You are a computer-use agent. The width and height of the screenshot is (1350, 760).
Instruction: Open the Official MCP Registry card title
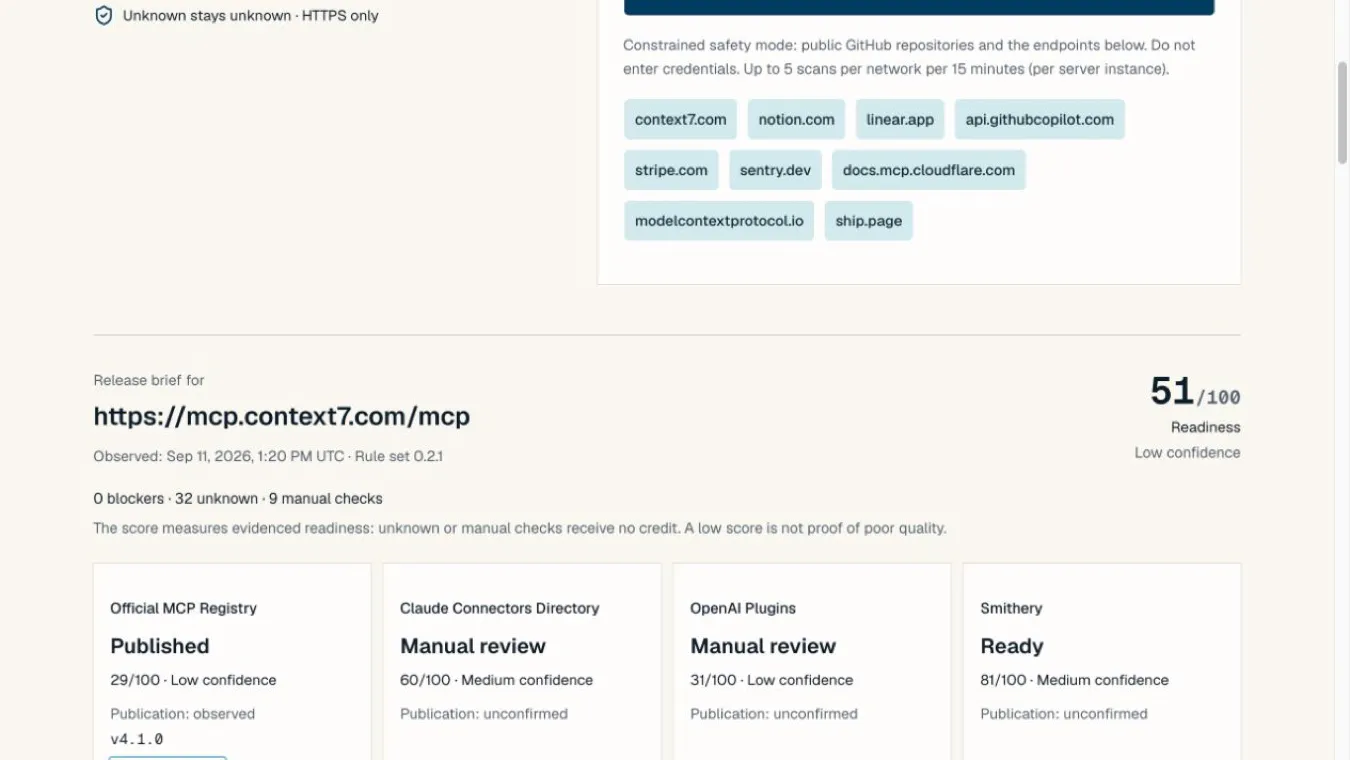click(x=183, y=608)
